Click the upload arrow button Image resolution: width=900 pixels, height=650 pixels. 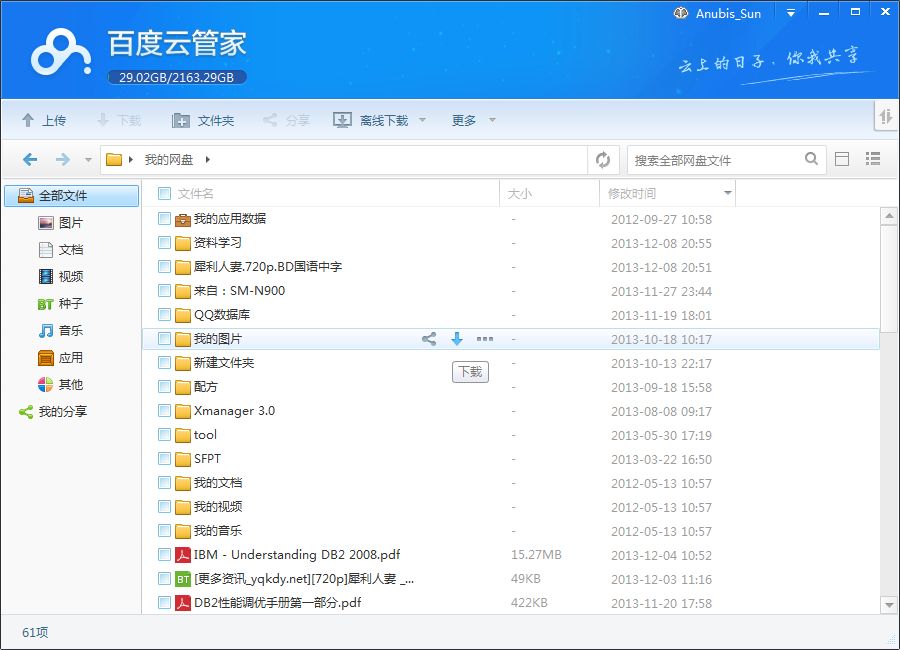[28, 120]
